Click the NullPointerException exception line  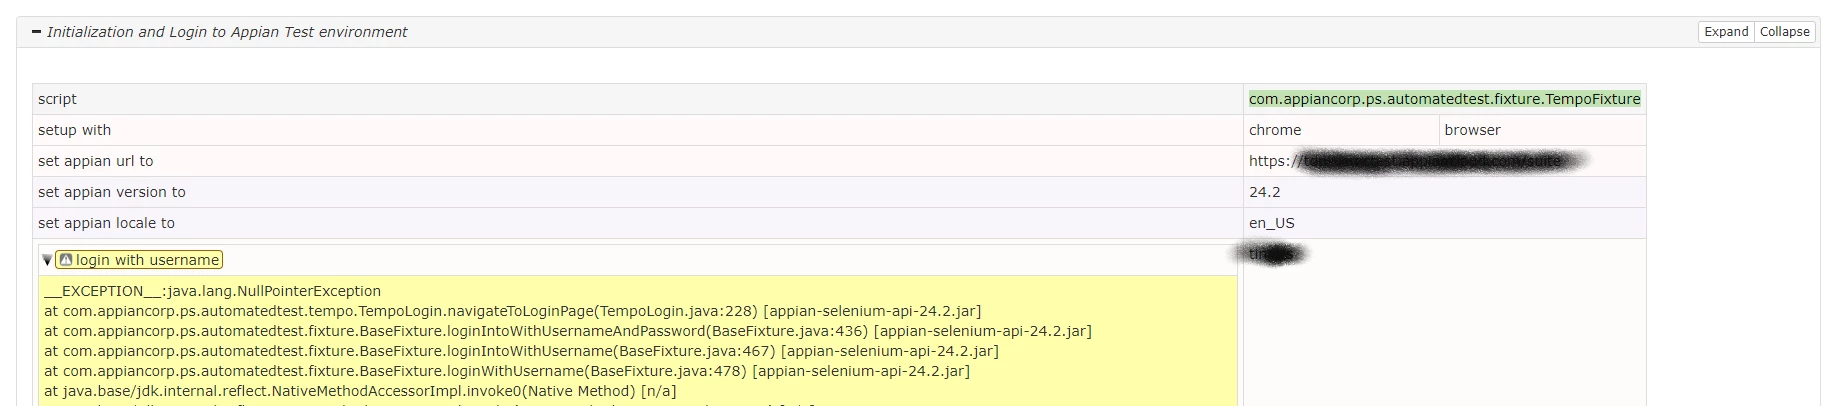coord(212,291)
